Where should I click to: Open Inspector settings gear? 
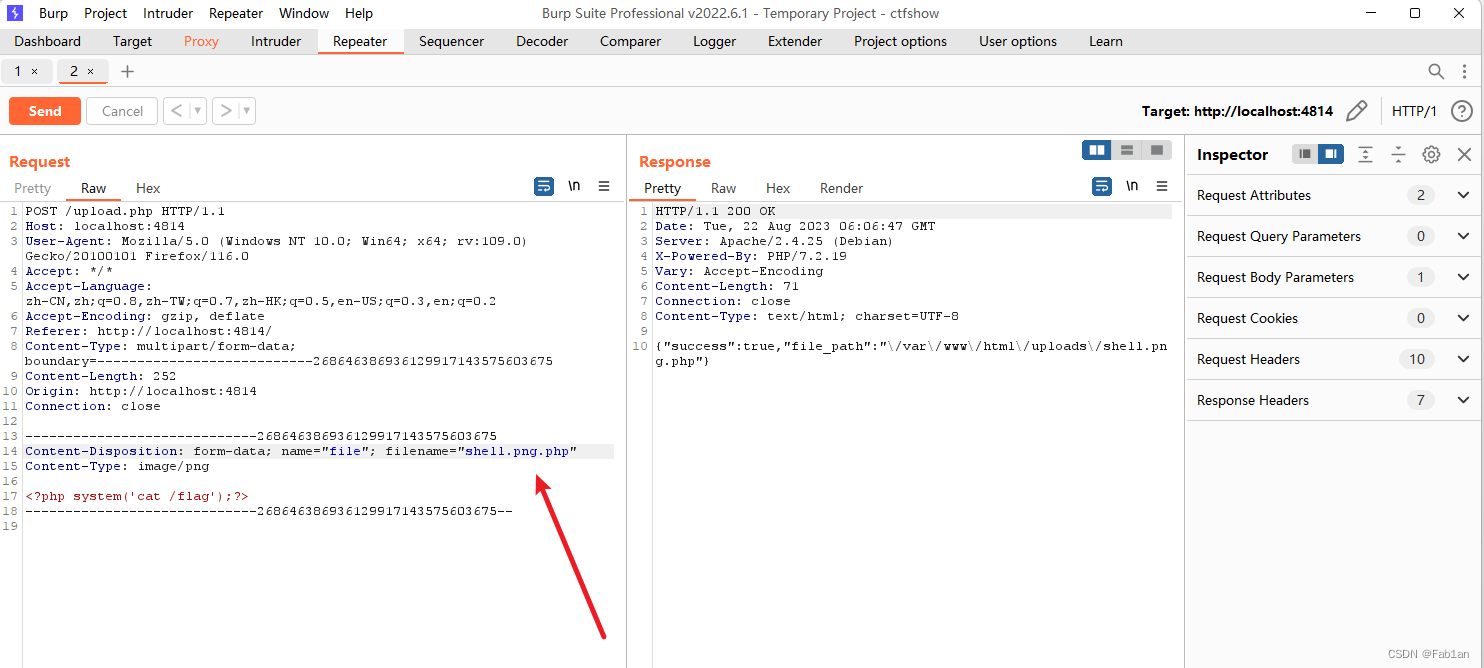pos(1431,154)
